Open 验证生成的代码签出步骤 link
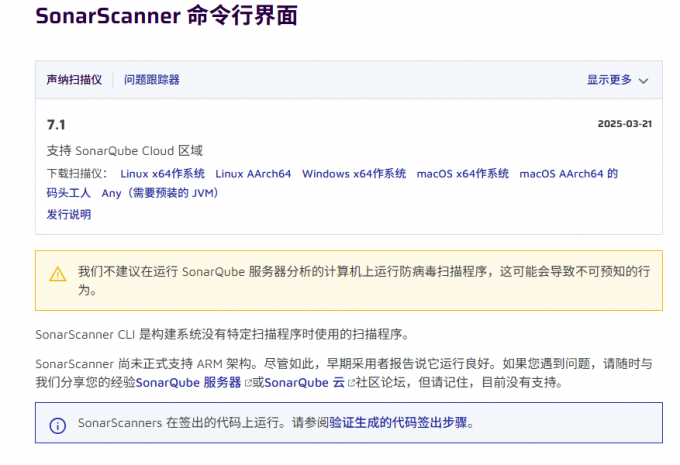 point(398,422)
